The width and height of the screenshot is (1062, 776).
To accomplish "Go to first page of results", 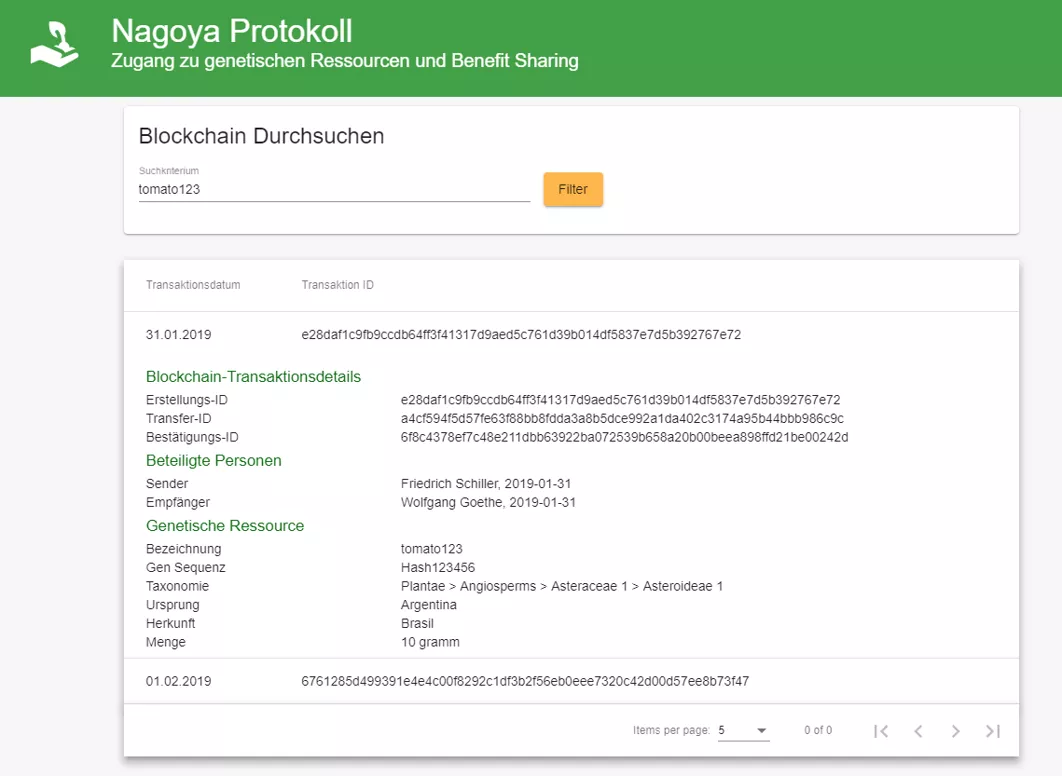I will (x=880, y=731).
